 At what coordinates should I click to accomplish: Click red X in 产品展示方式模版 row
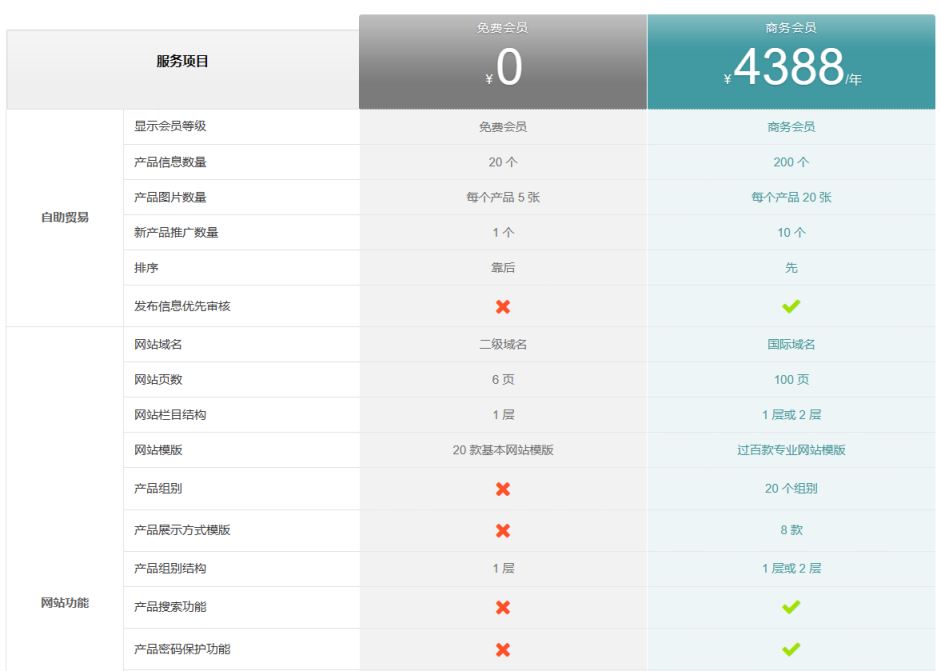[x=503, y=530]
